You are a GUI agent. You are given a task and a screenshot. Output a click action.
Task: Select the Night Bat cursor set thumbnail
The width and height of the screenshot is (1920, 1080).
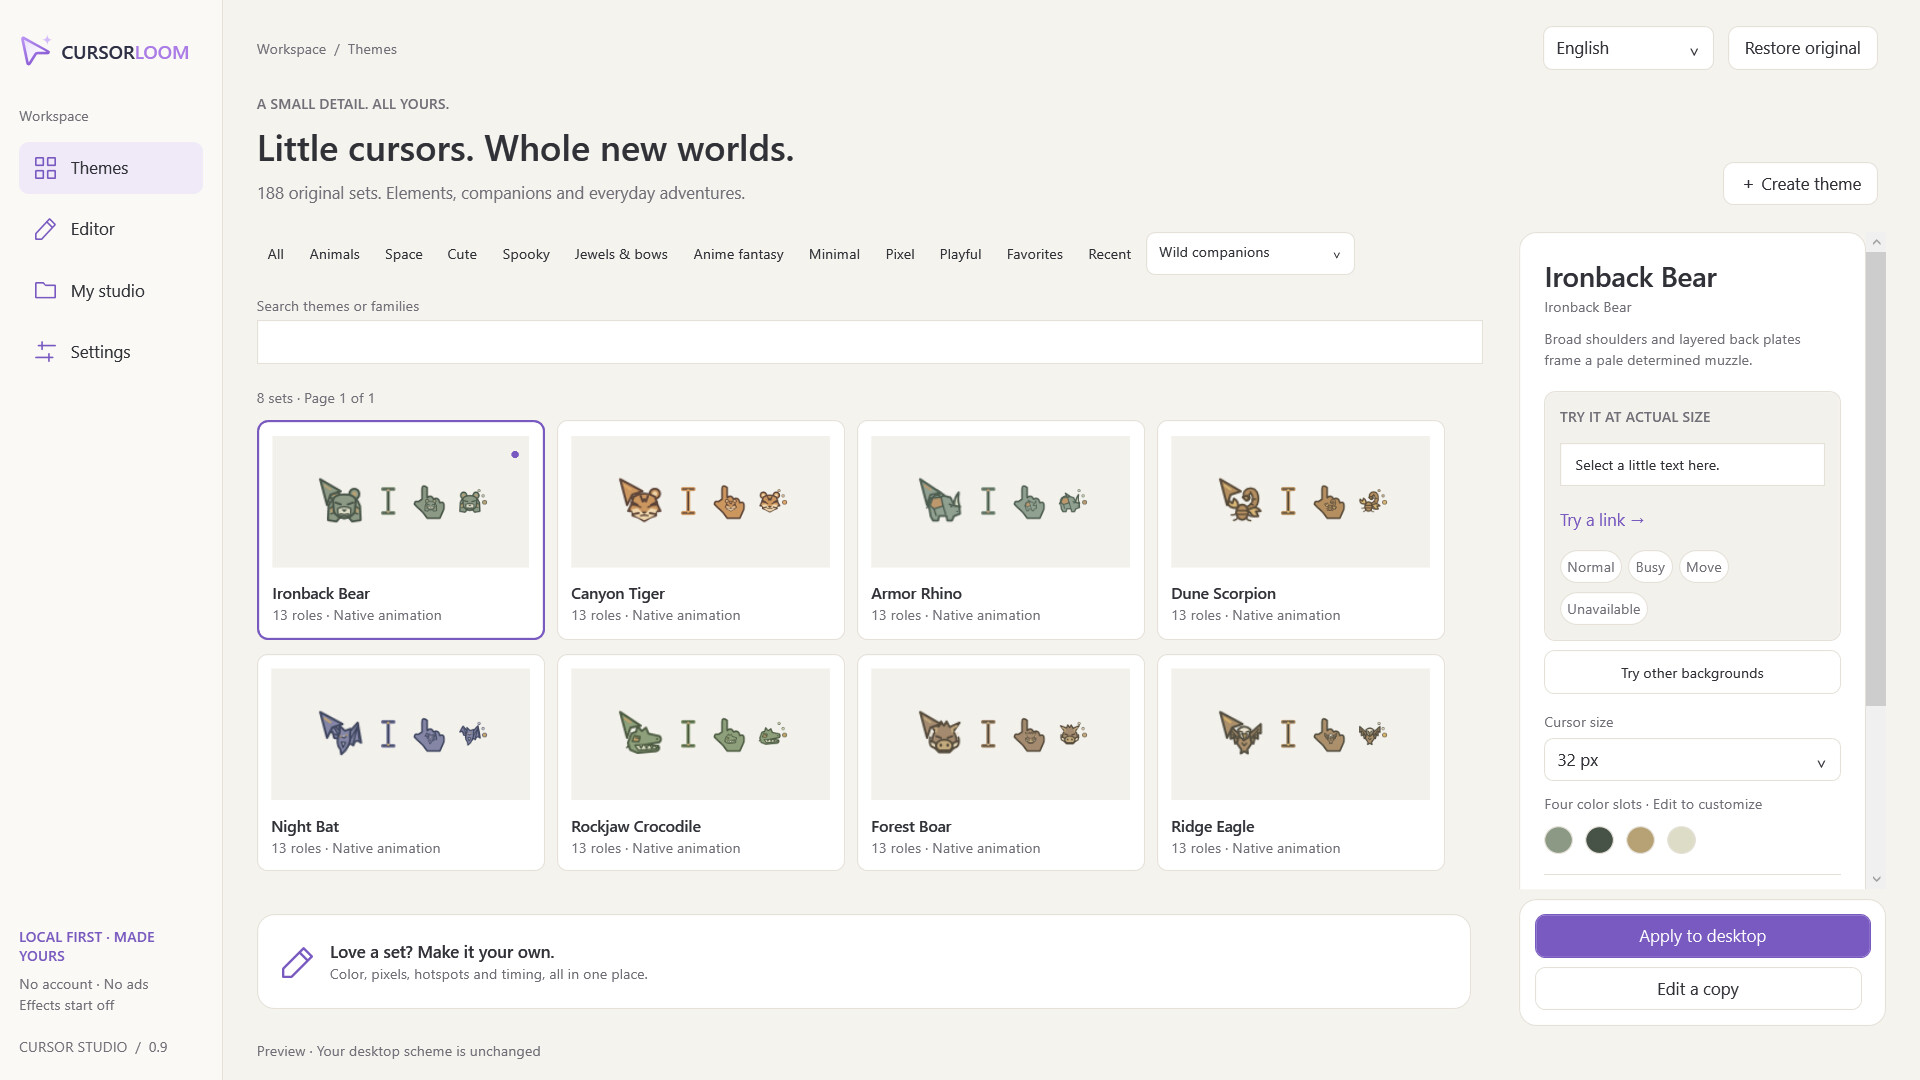(400, 734)
